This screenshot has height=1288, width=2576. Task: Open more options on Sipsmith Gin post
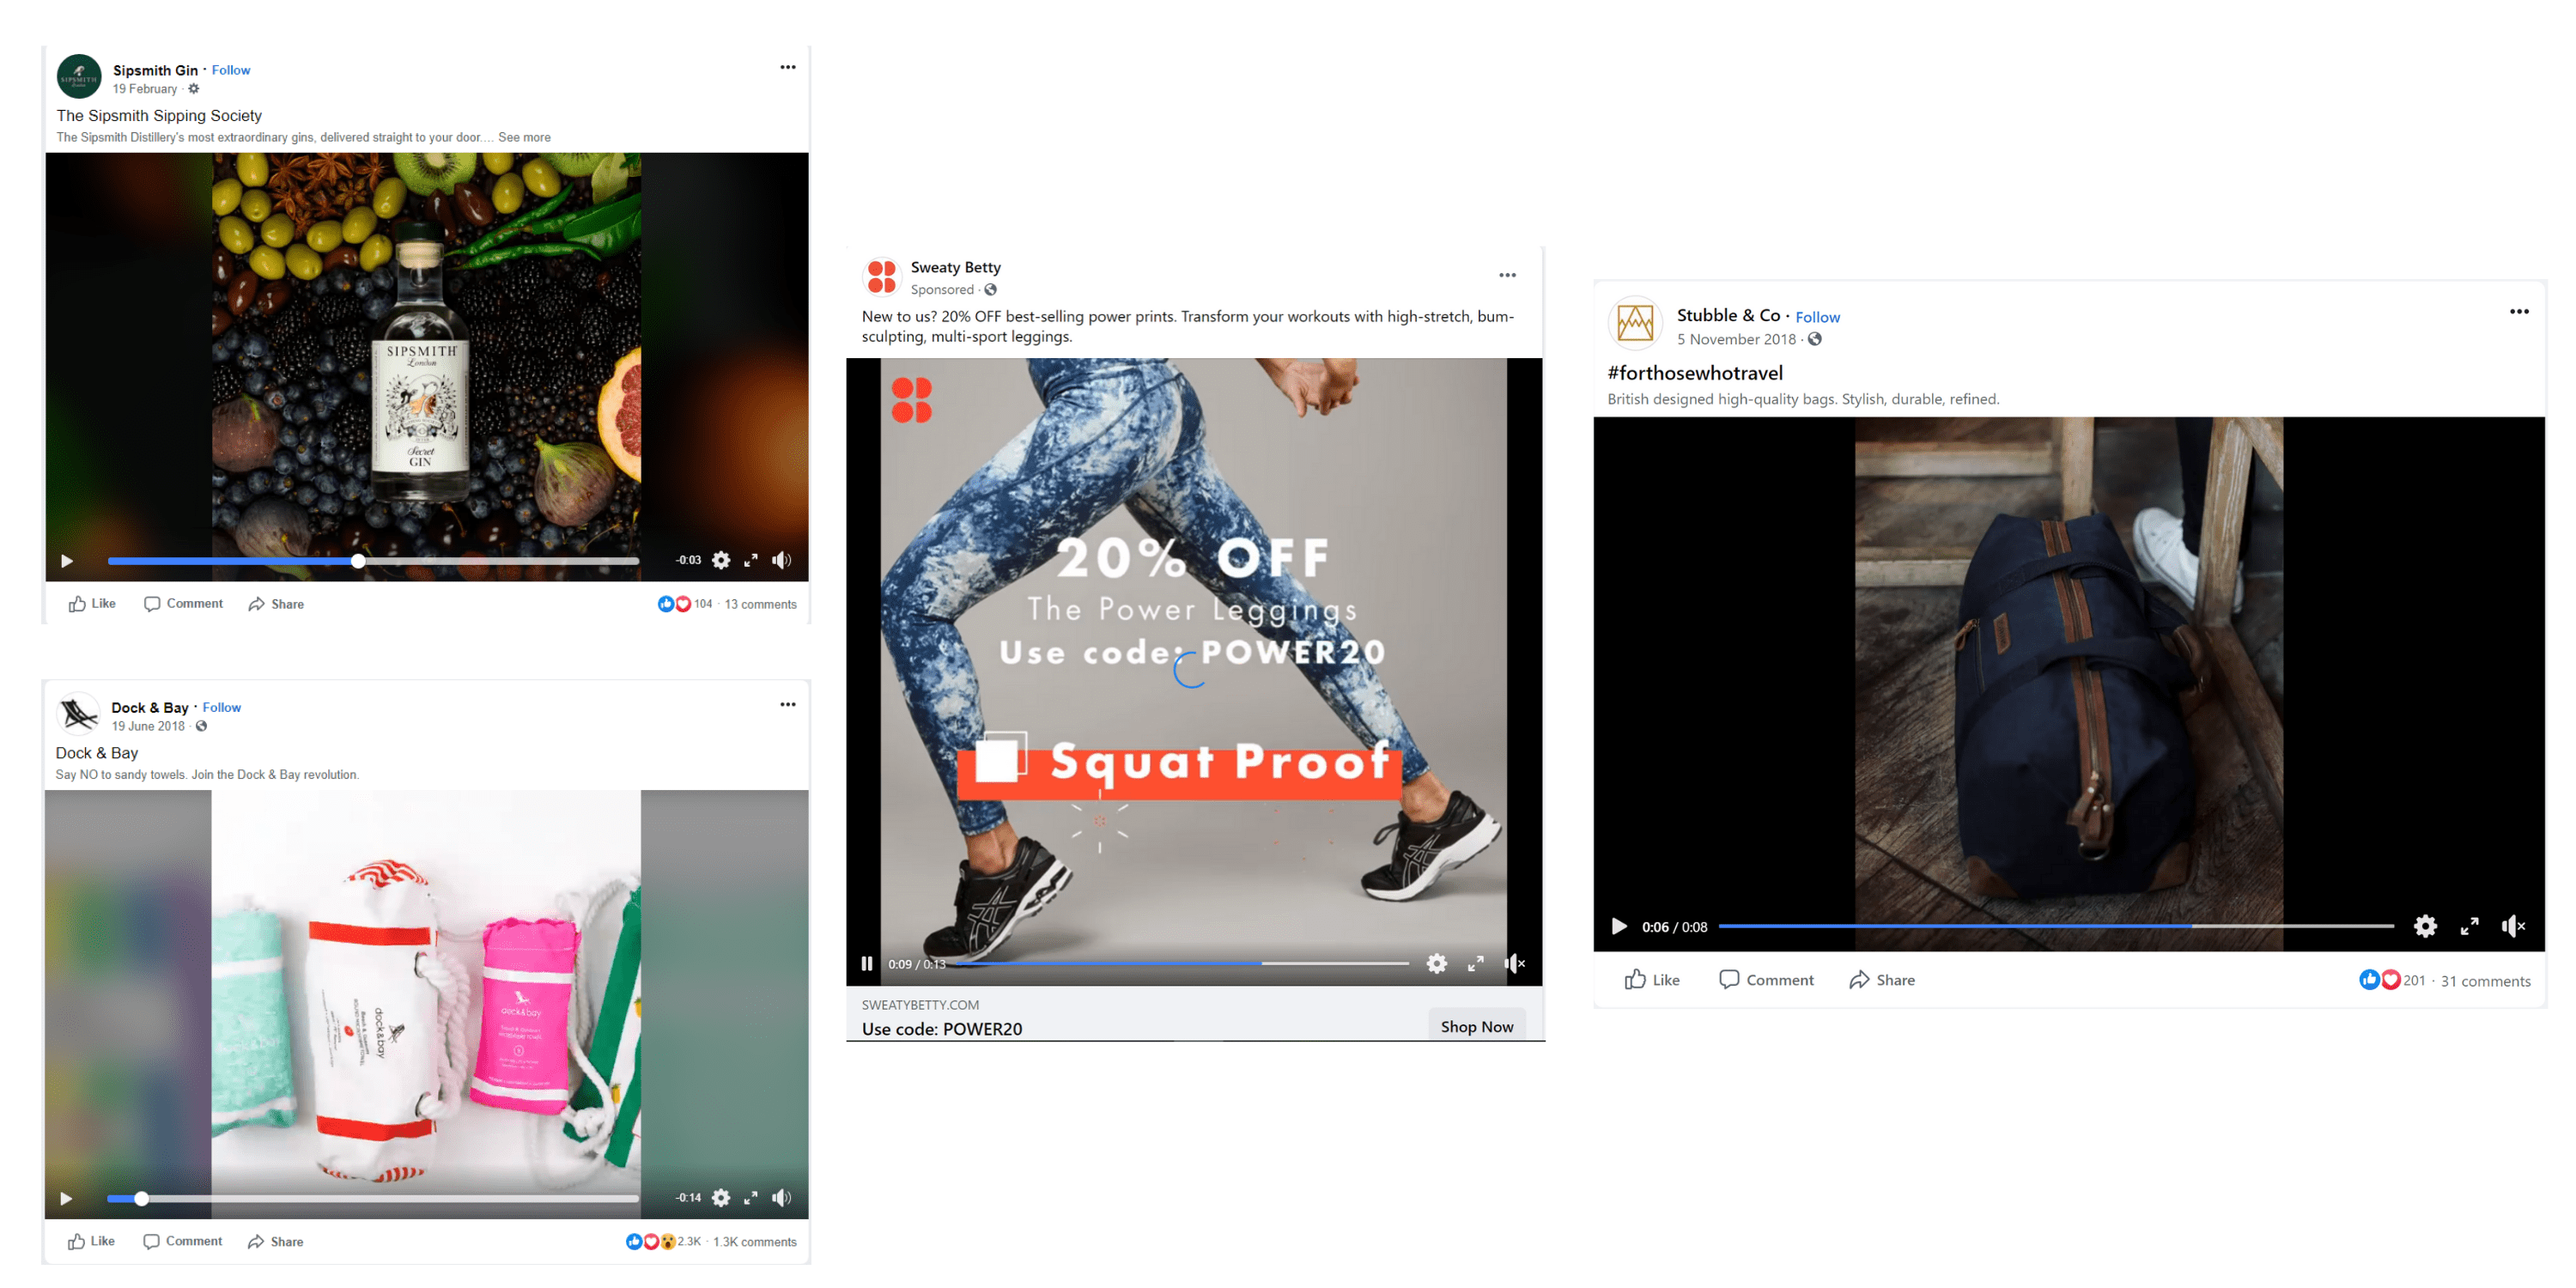click(788, 67)
